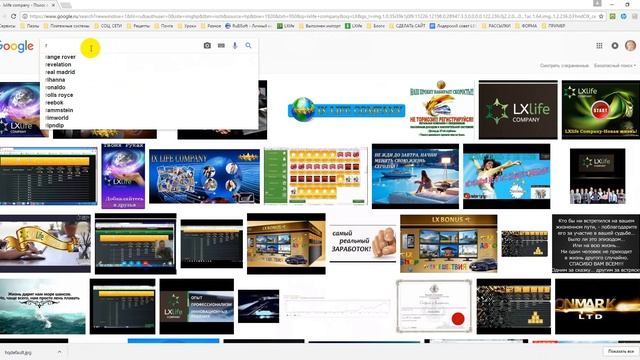
Task: Open the 'Платежные системы' bookmark folder
Action: click(66, 26)
